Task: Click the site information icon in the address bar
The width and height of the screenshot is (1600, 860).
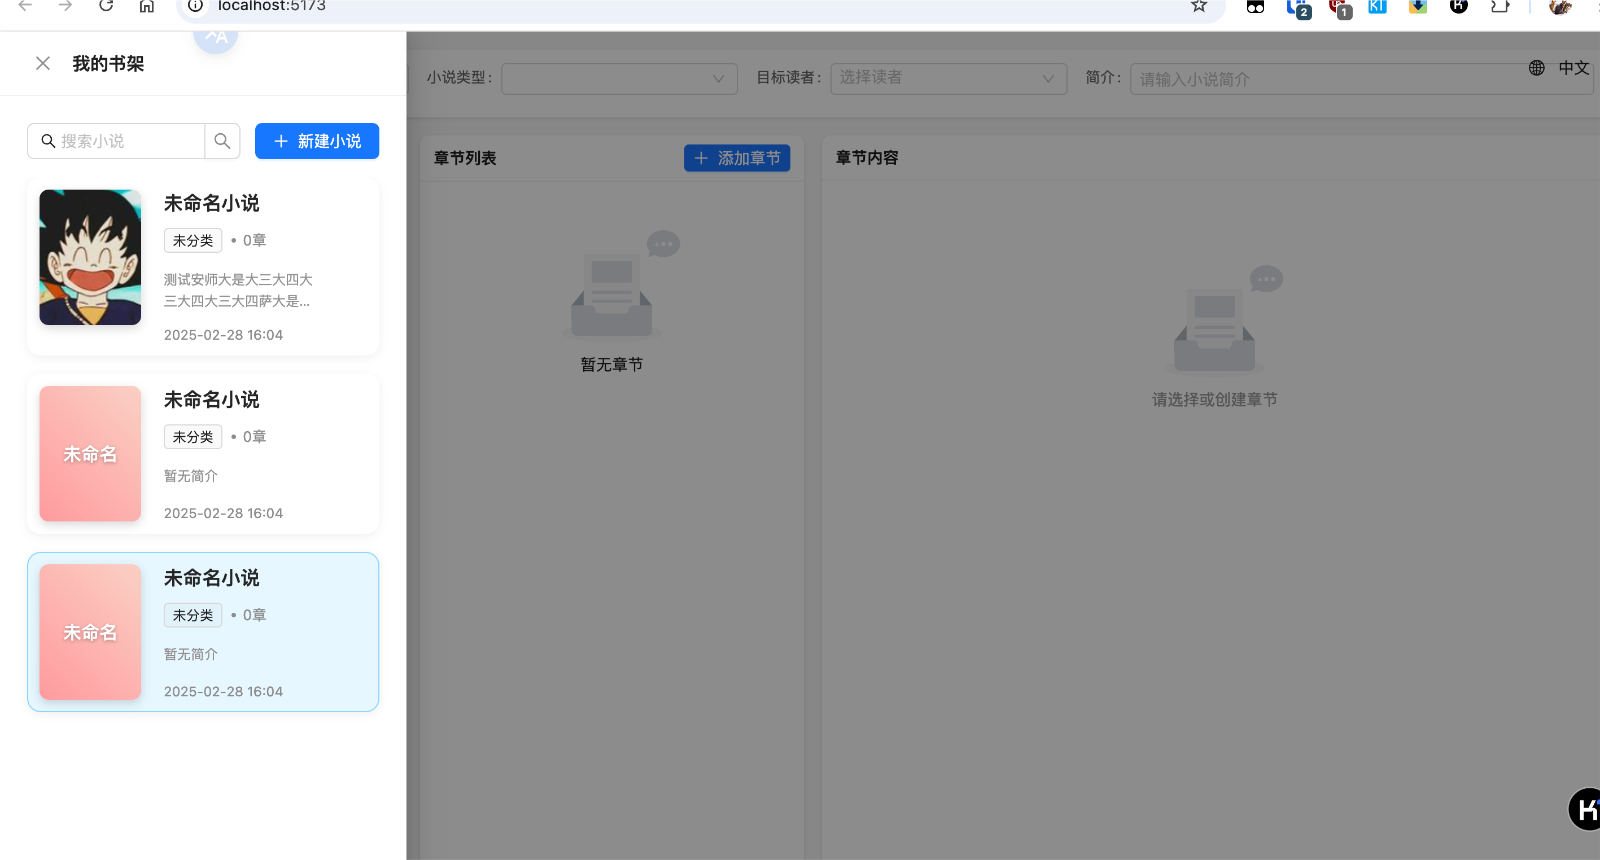Action: coord(196,6)
